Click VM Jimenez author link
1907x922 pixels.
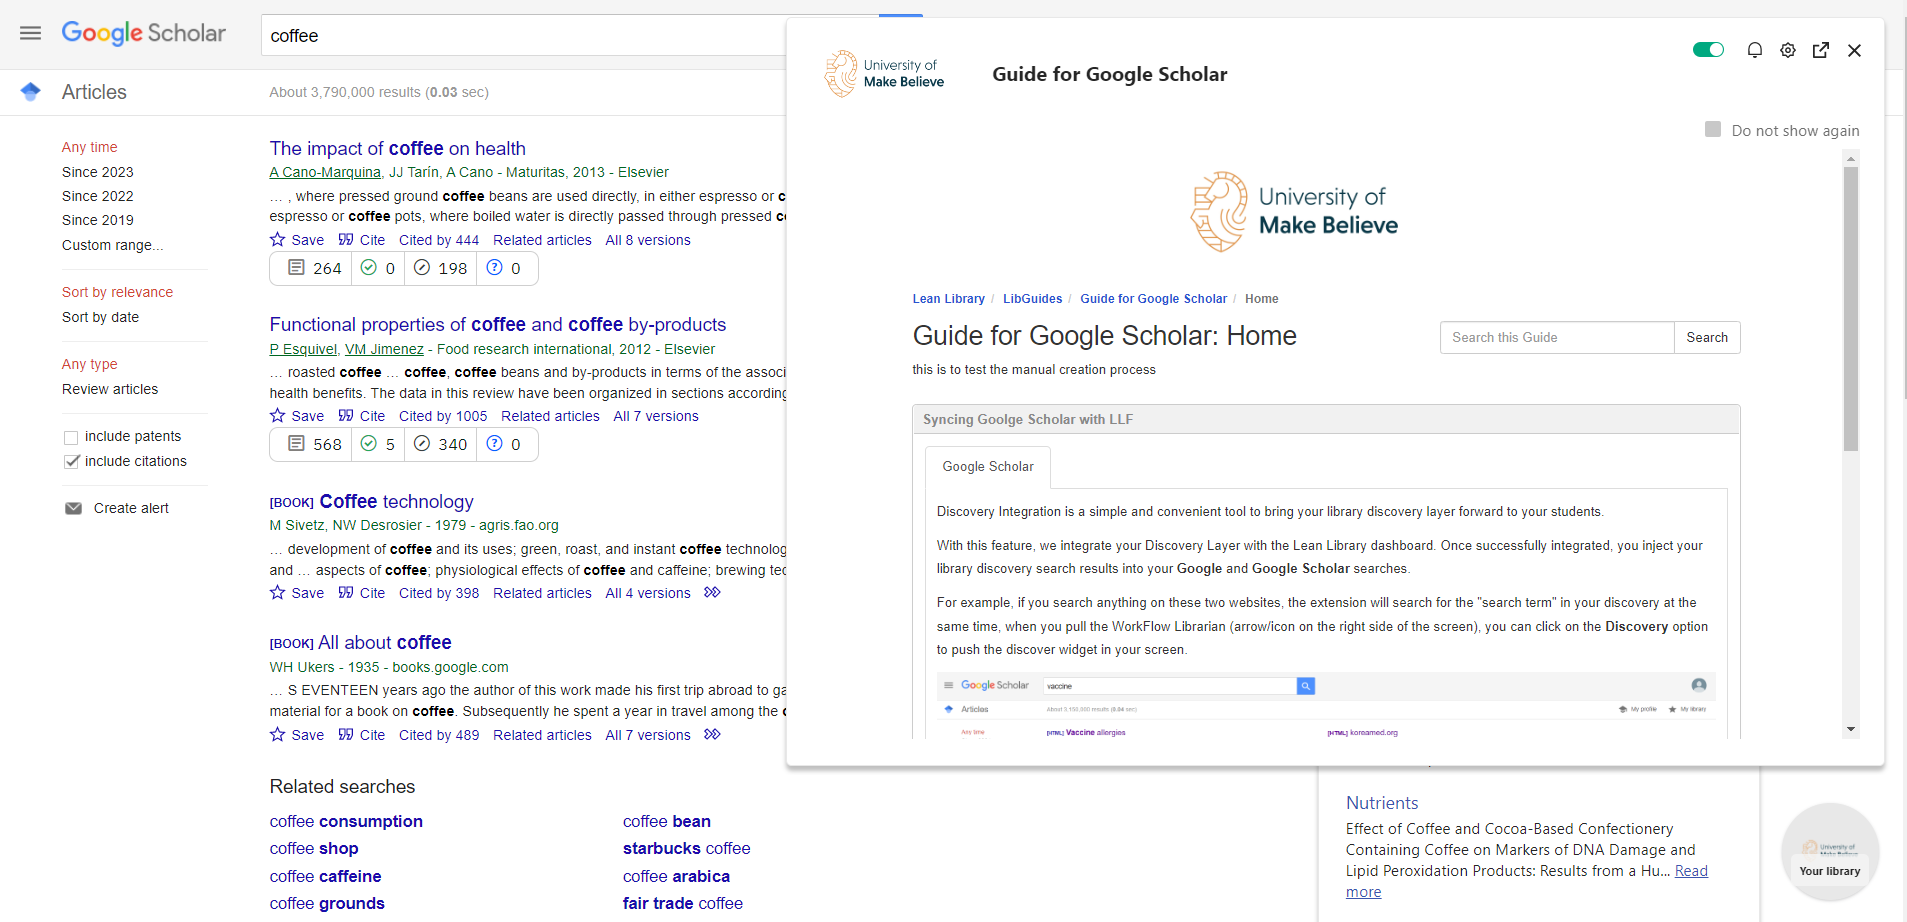tap(384, 349)
